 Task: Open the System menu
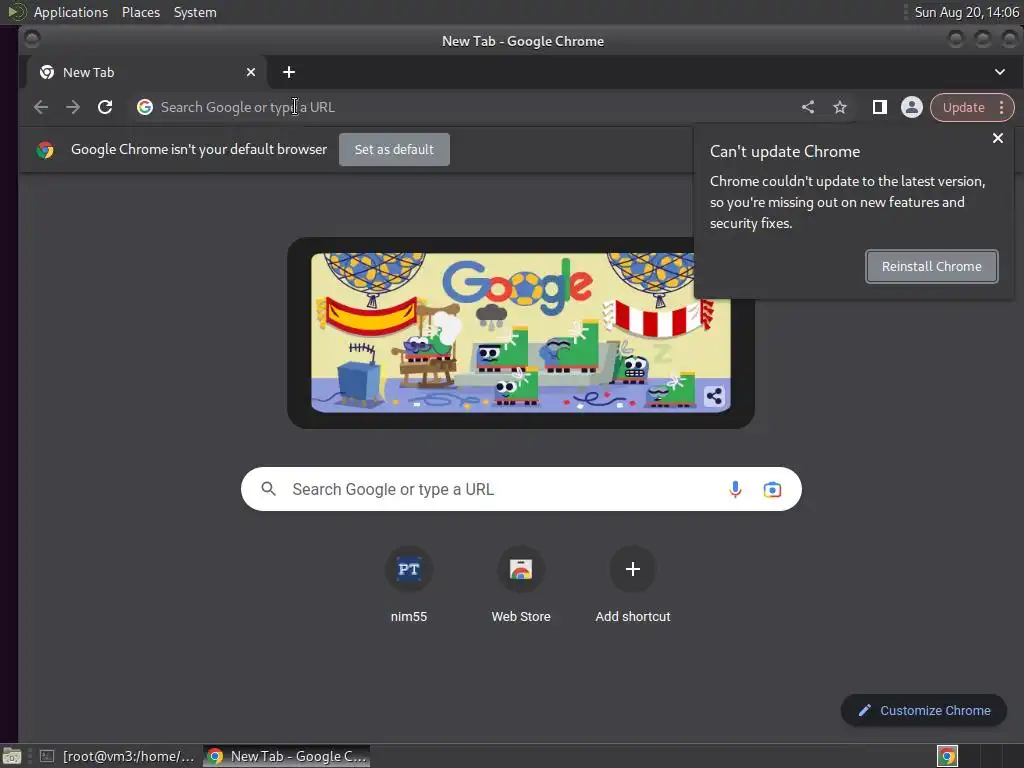(x=195, y=12)
